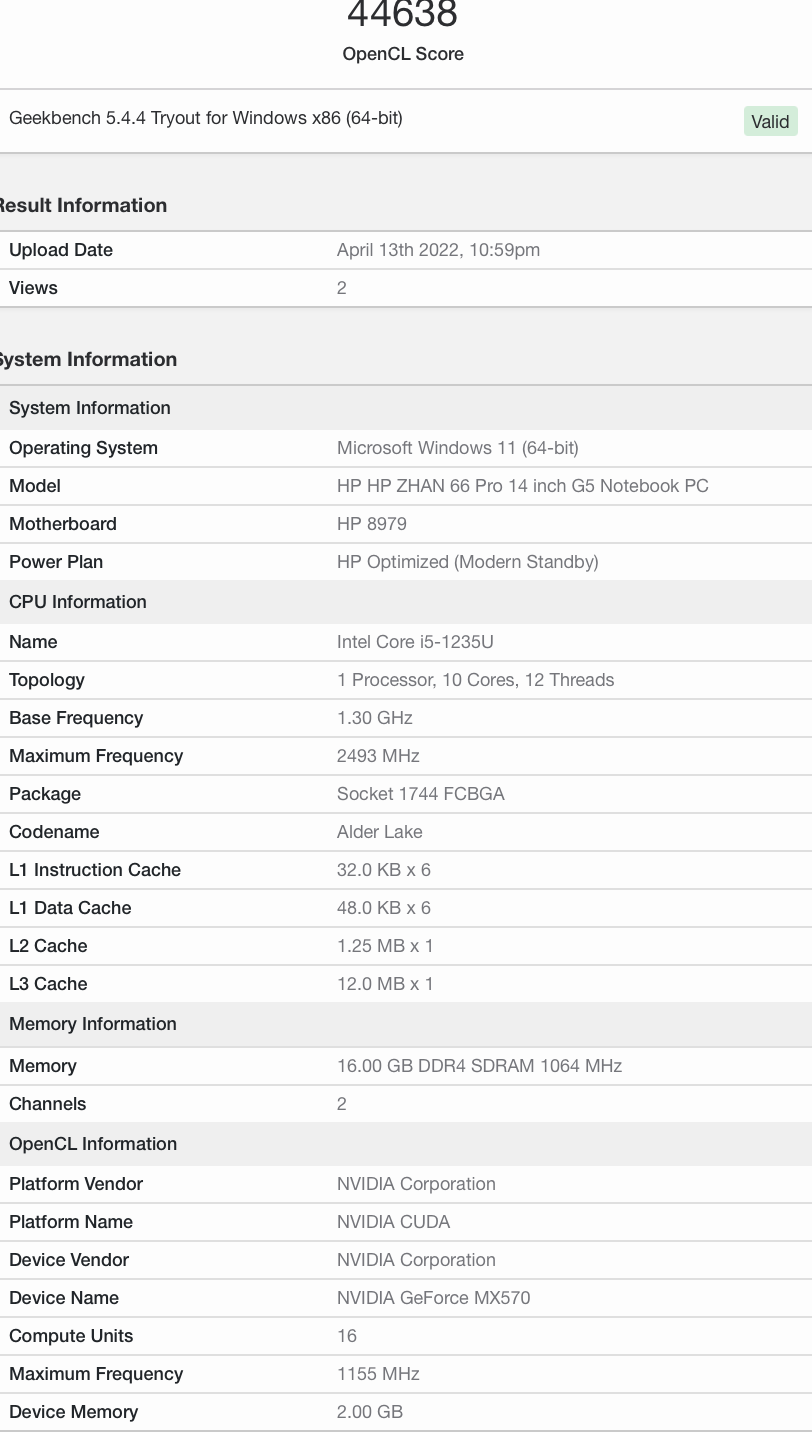Click the Memory Information section header
The image size is (812, 1432).
[92, 1024]
